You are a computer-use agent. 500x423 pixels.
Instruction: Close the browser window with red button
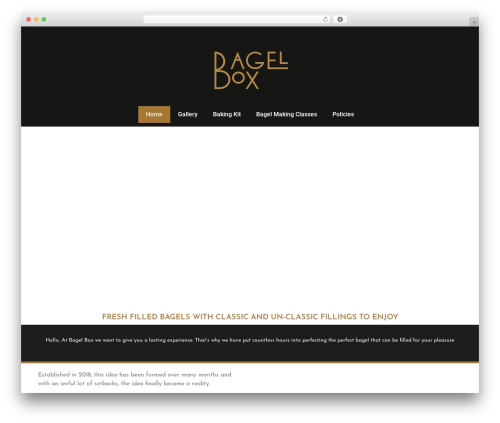click(x=29, y=19)
